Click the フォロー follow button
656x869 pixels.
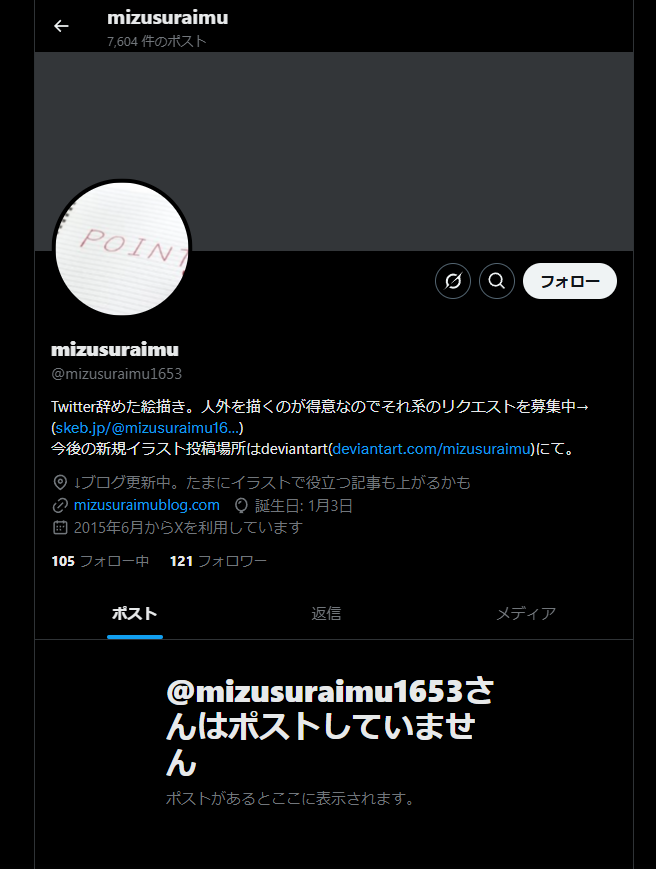pos(570,281)
